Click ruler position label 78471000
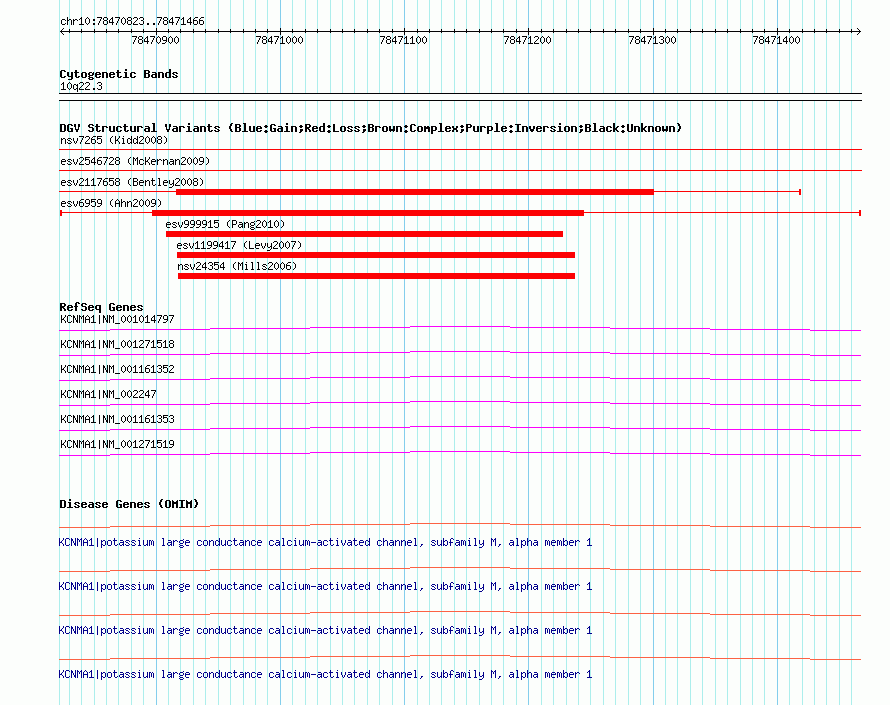The height and width of the screenshot is (705, 890). pos(279,40)
